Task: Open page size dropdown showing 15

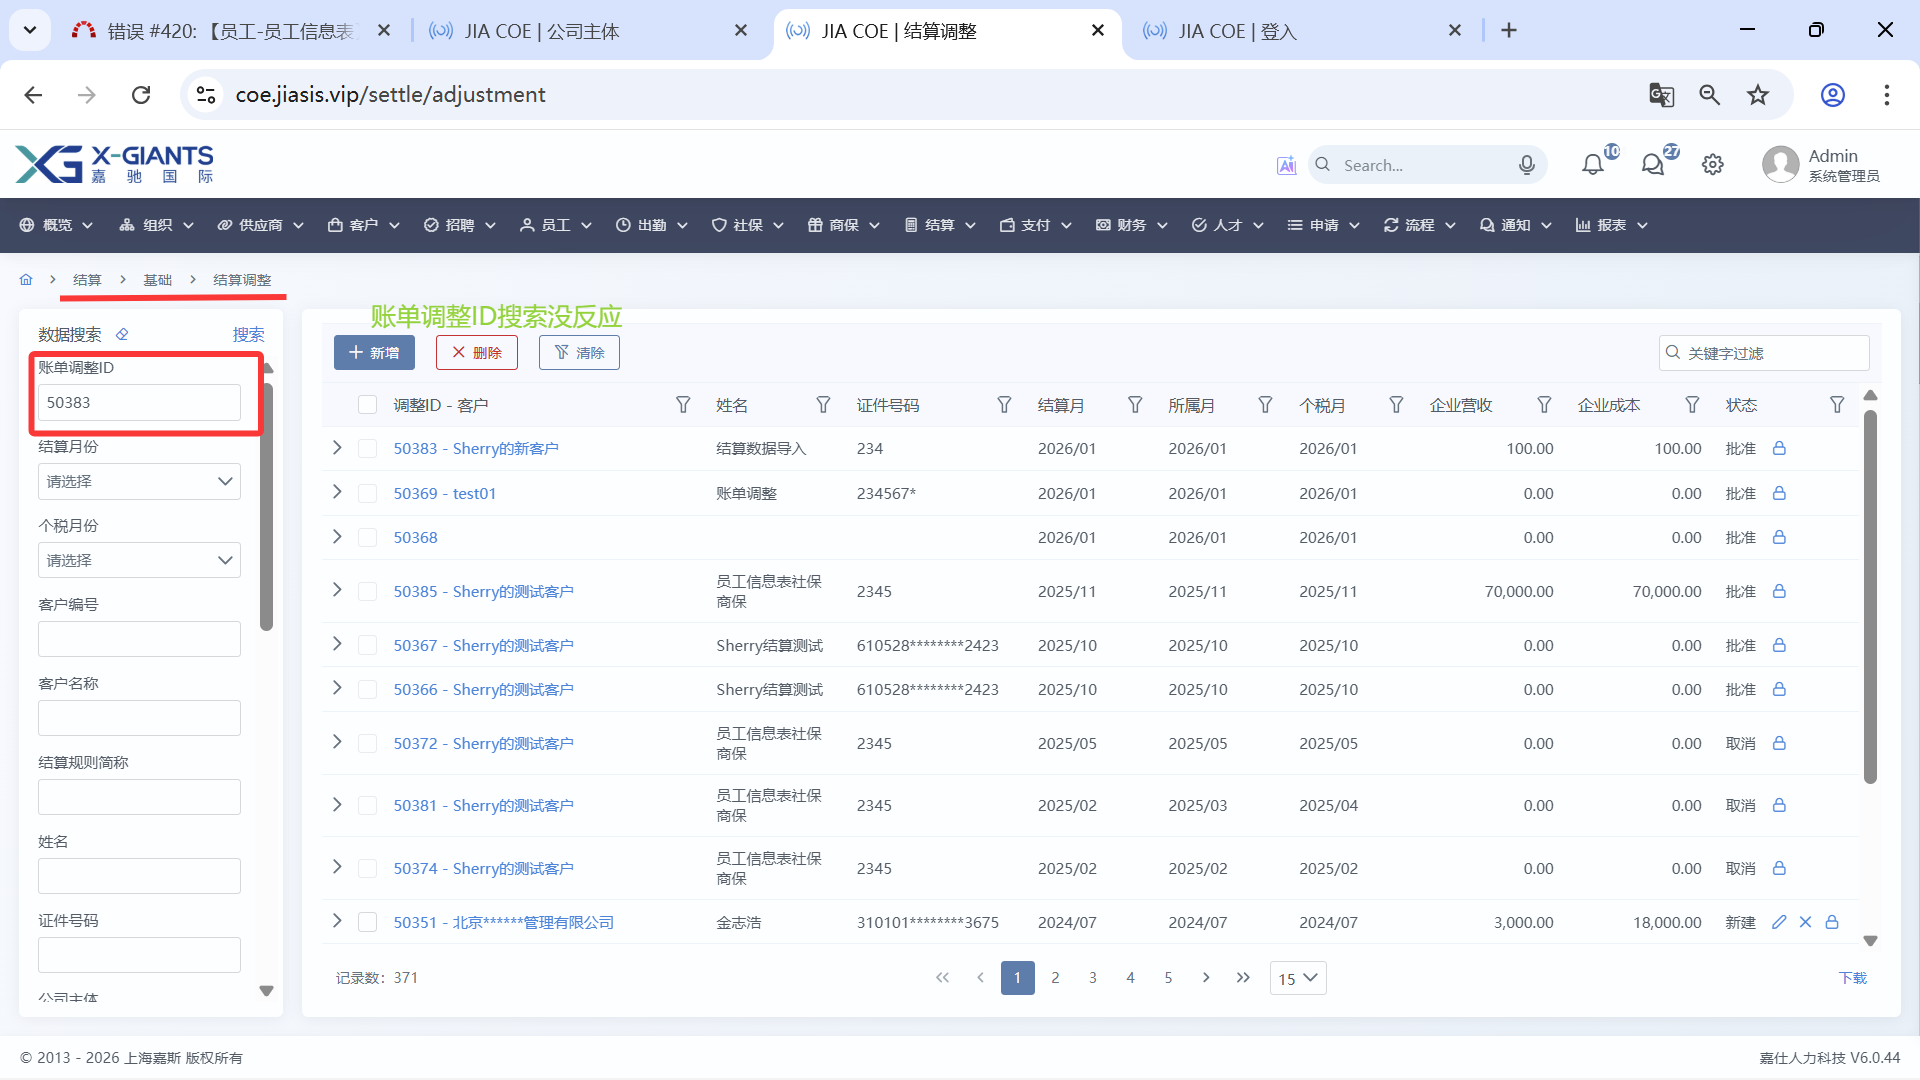Action: tap(1297, 978)
